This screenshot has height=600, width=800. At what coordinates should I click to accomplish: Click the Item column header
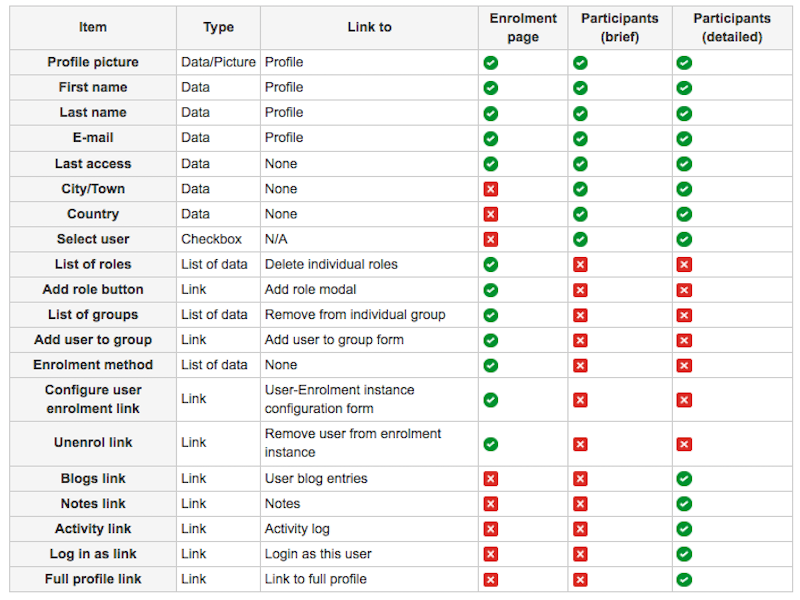pos(93,27)
